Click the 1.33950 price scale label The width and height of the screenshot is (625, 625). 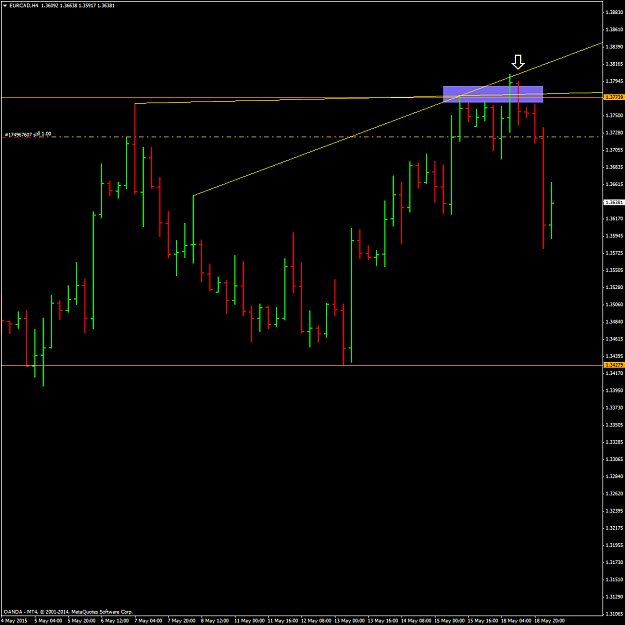pyautogui.click(x=614, y=390)
